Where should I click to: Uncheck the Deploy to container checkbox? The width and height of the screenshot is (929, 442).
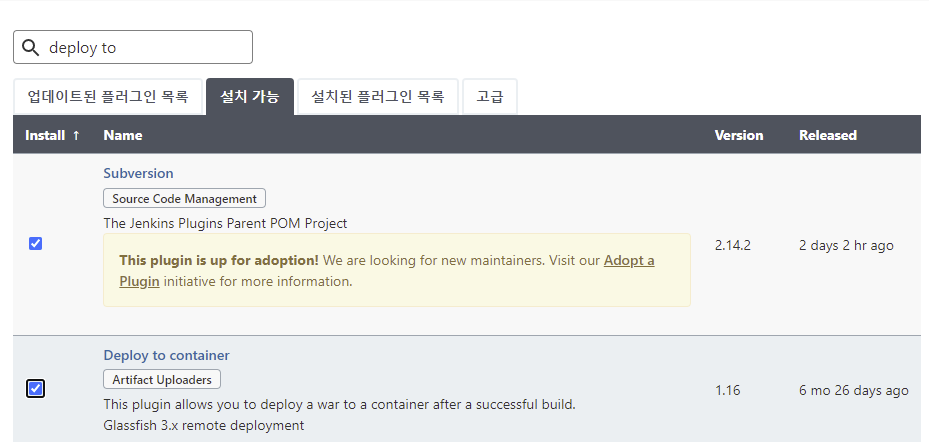(x=36, y=389)
